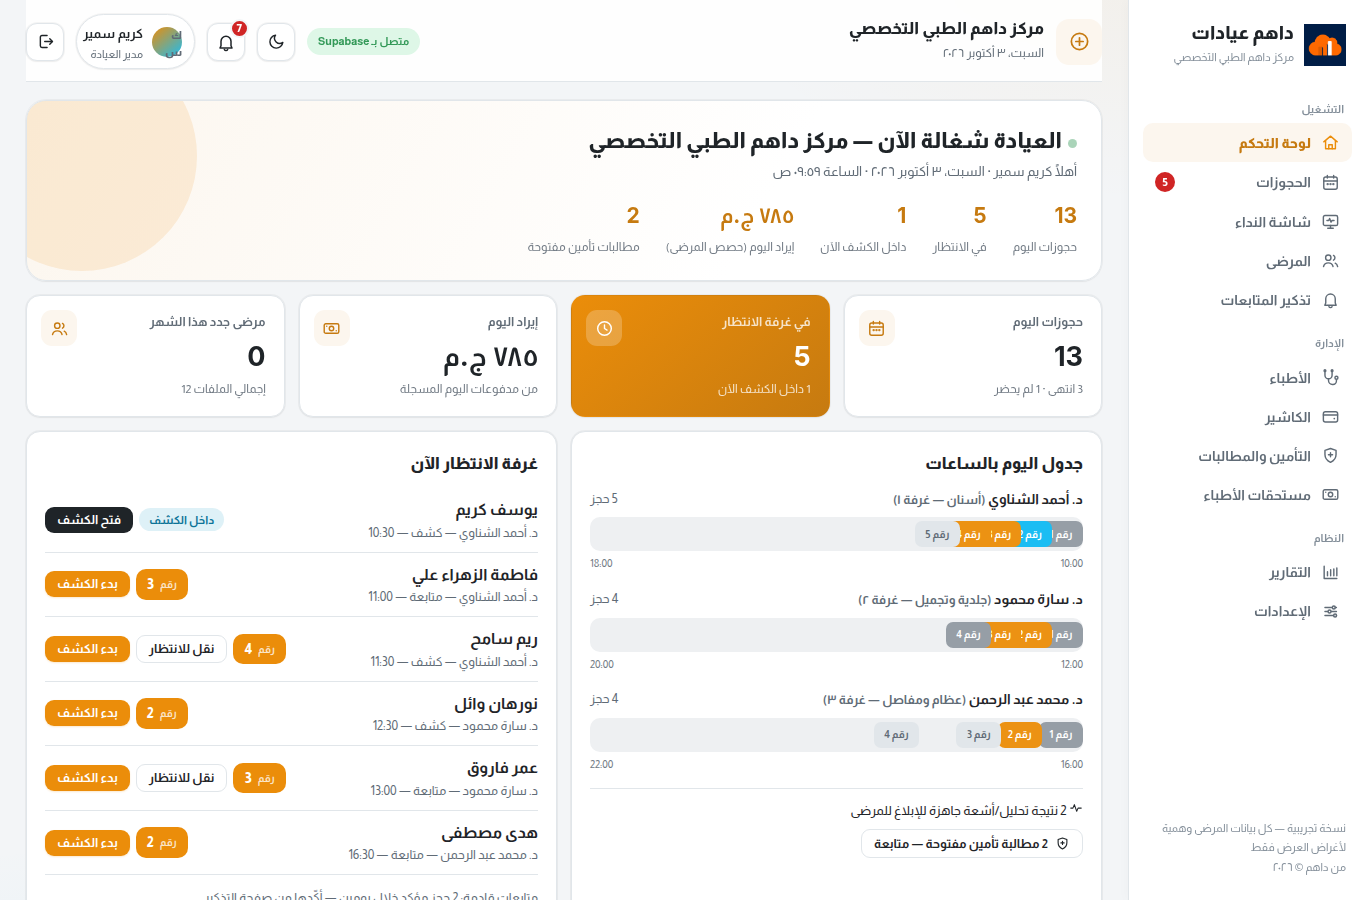Click the sliders icon next to الإعدادات
The width and height of the screenshot is (1366, 900).
1330,612
